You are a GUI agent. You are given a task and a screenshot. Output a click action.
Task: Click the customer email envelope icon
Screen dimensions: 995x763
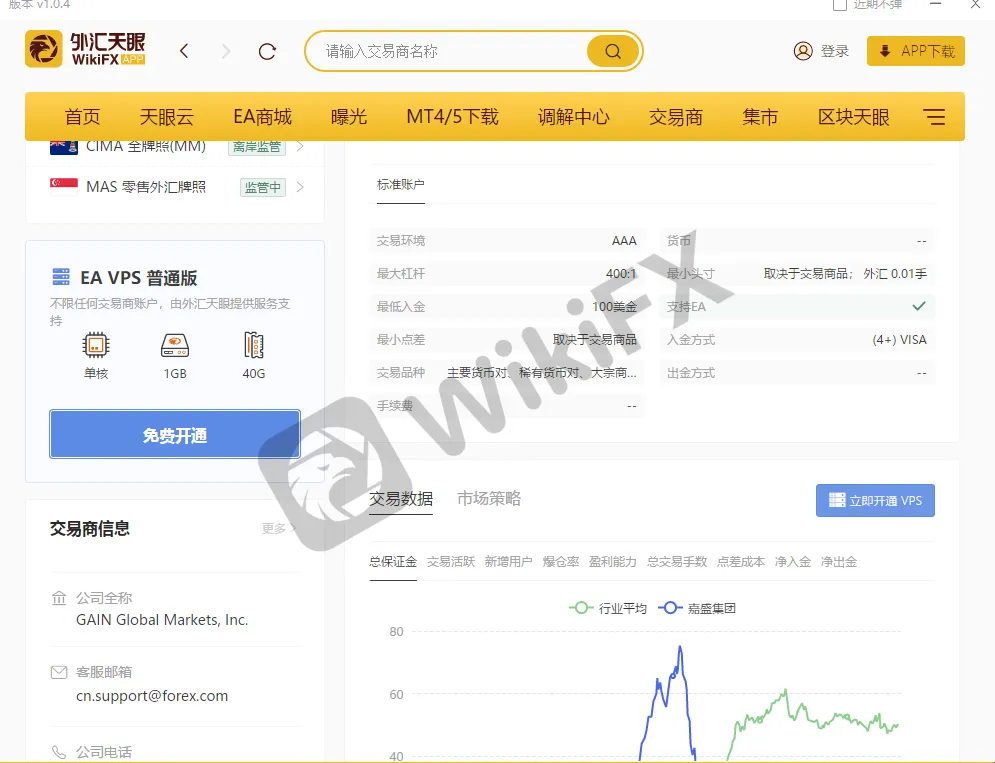coord(59,672)
